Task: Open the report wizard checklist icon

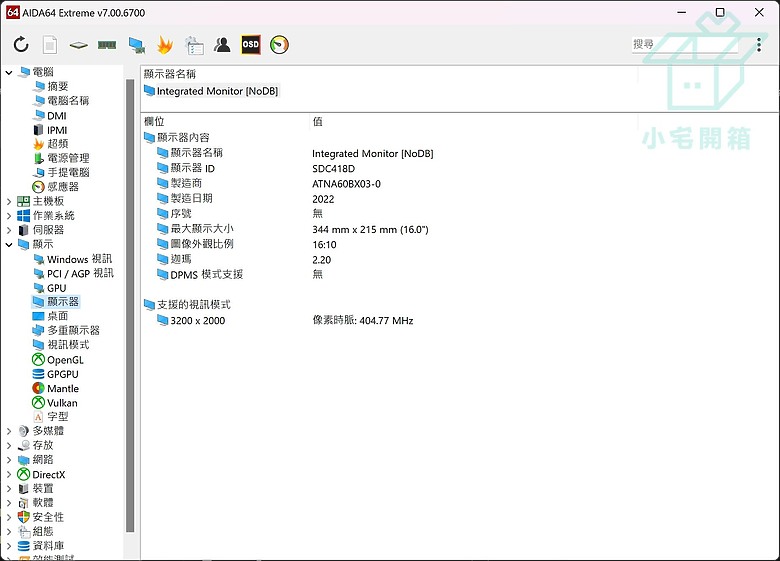Action: click(194, 45)
